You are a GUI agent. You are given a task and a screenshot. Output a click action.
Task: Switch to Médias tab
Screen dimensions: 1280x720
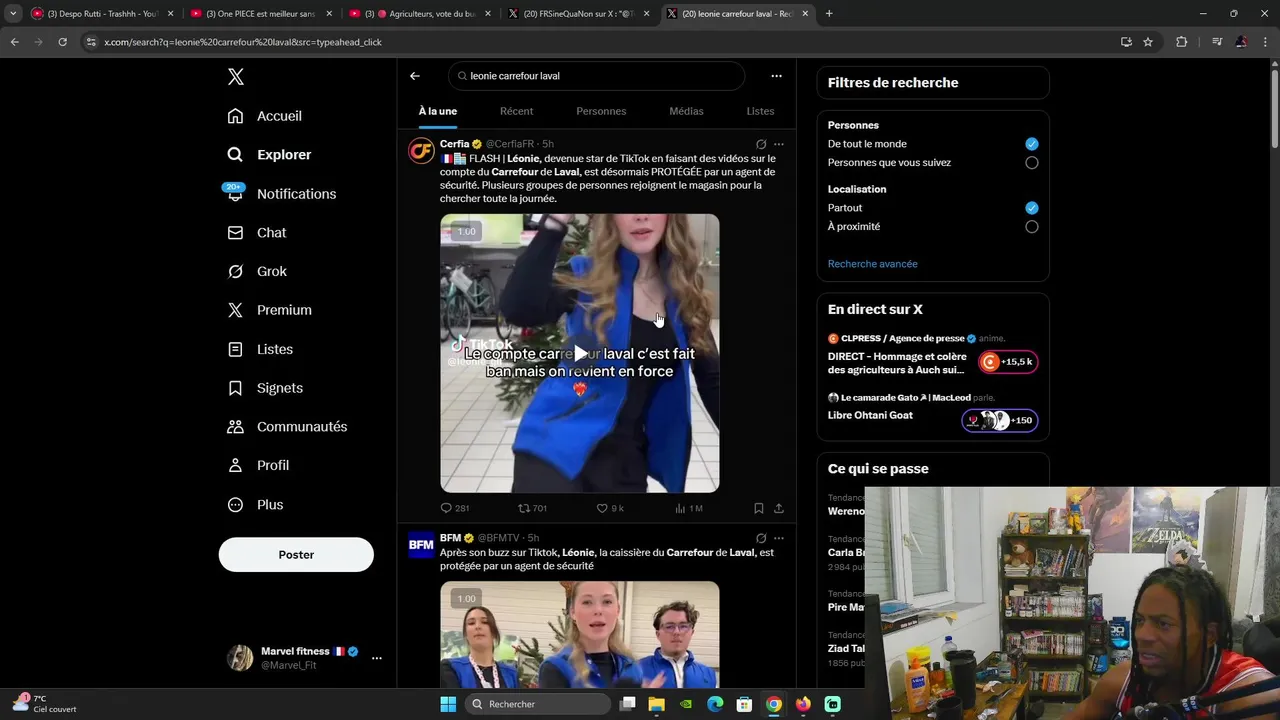[686, 111]
